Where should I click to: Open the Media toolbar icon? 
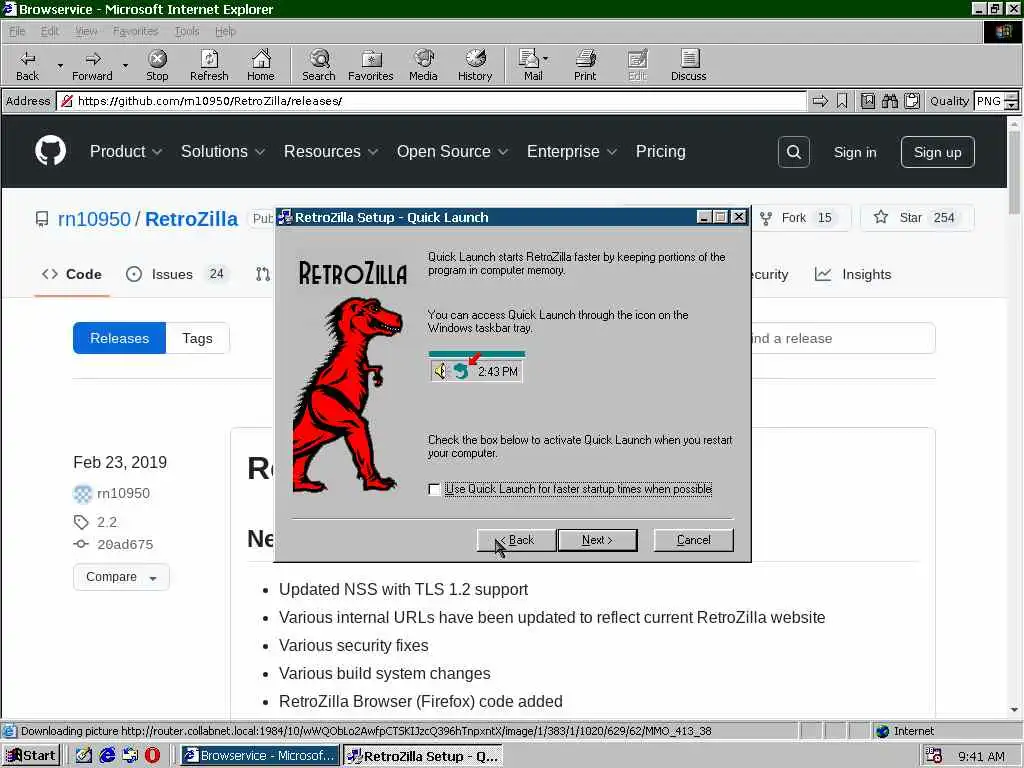(423, 65)
